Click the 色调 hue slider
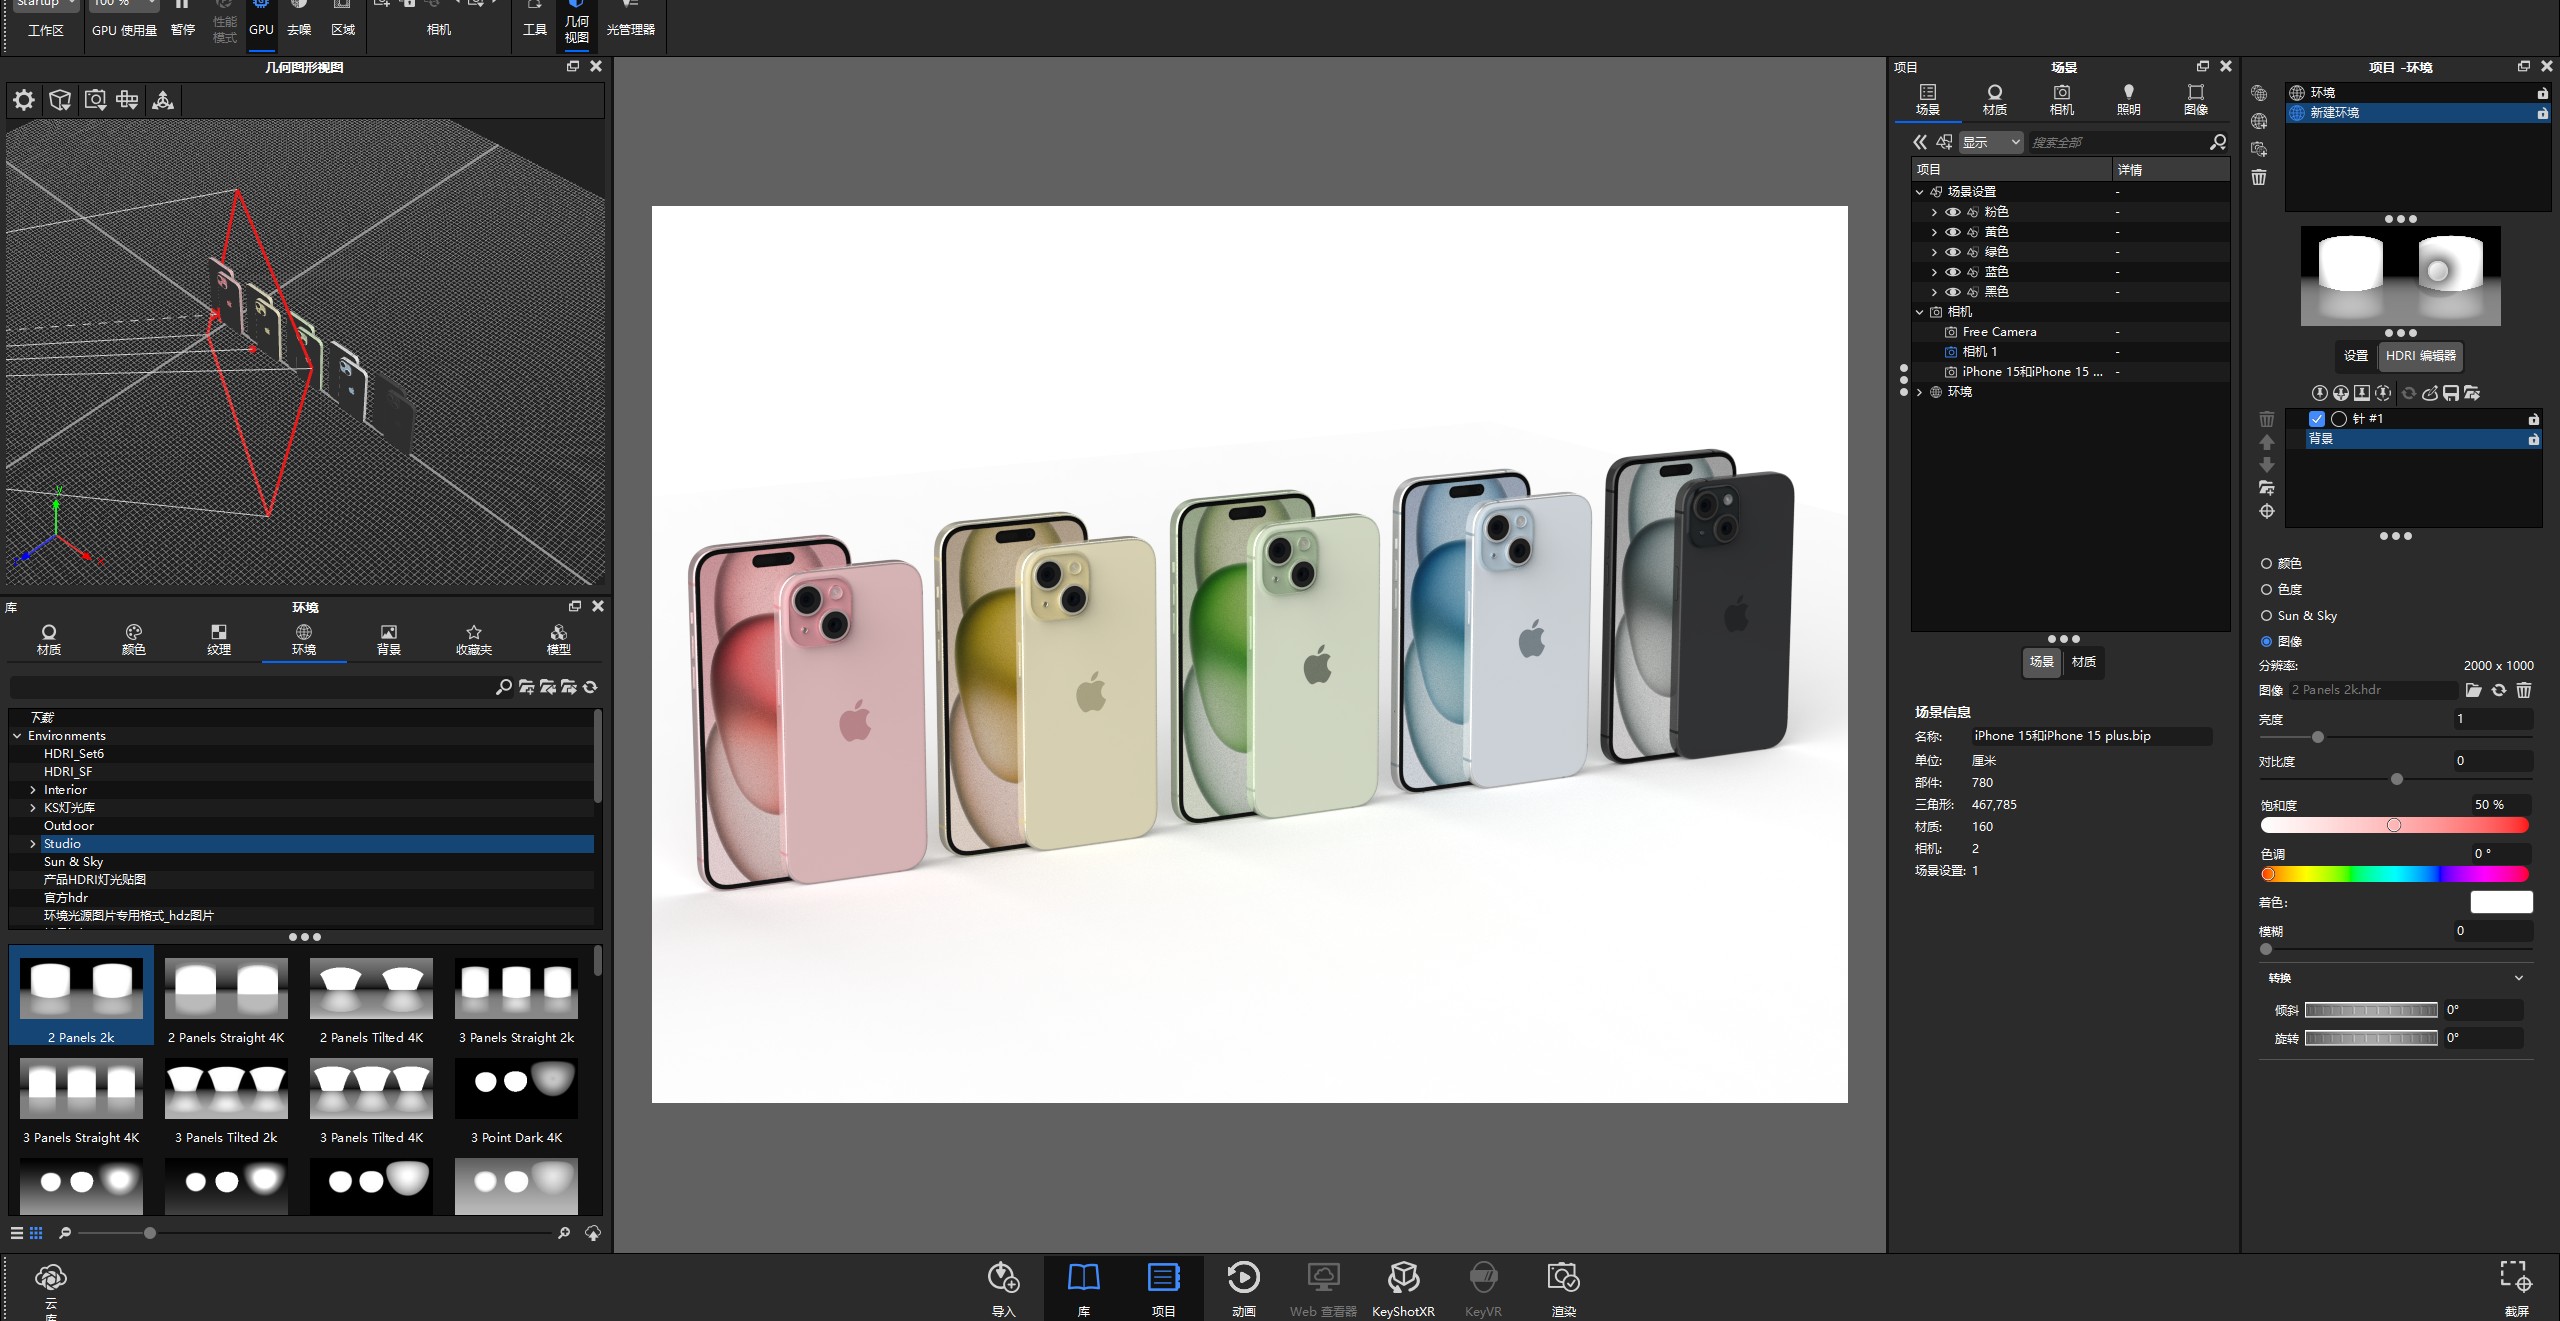 click(2394, 874)
